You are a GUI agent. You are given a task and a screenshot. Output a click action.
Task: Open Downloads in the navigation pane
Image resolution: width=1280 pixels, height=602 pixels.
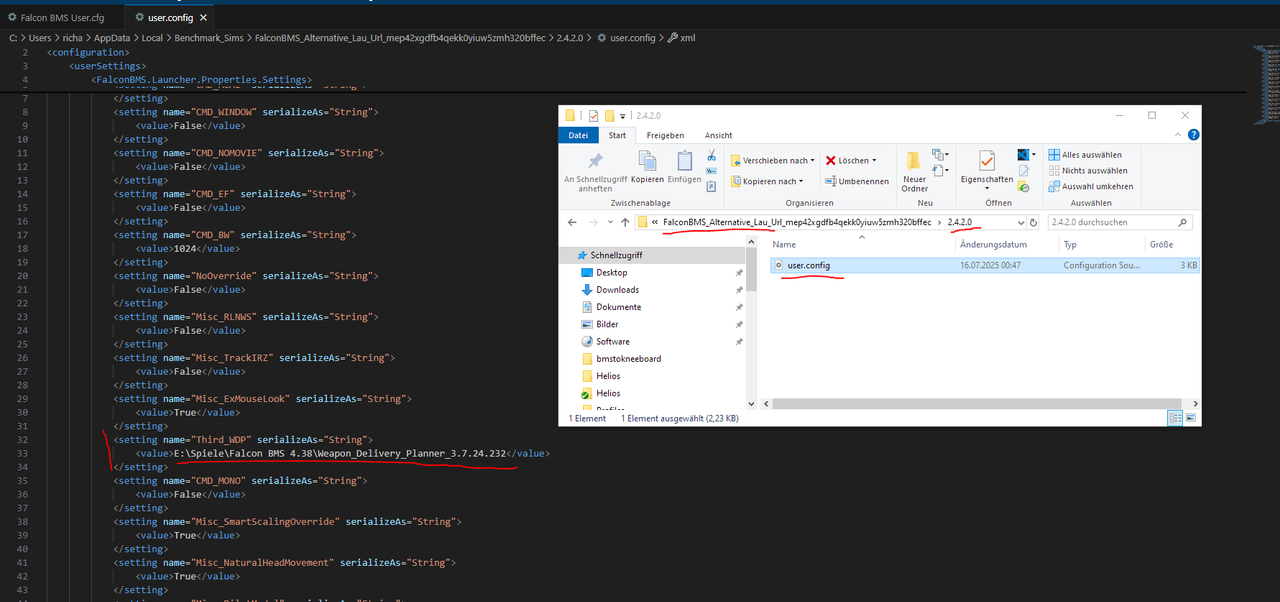click(617, 290)
